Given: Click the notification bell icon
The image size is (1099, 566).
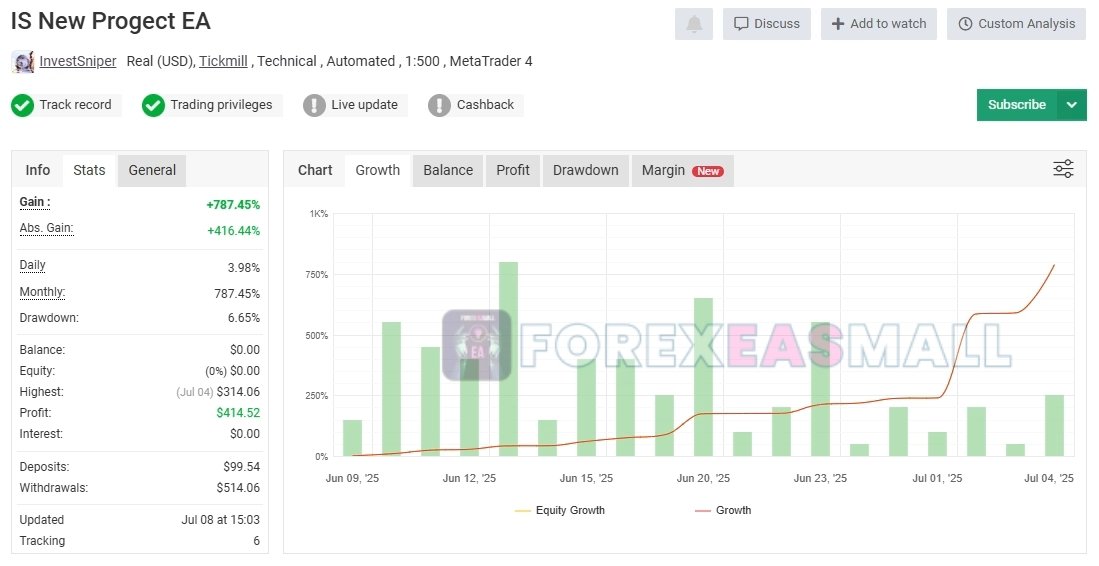Looking at the screenshot, I should [693, 24].
